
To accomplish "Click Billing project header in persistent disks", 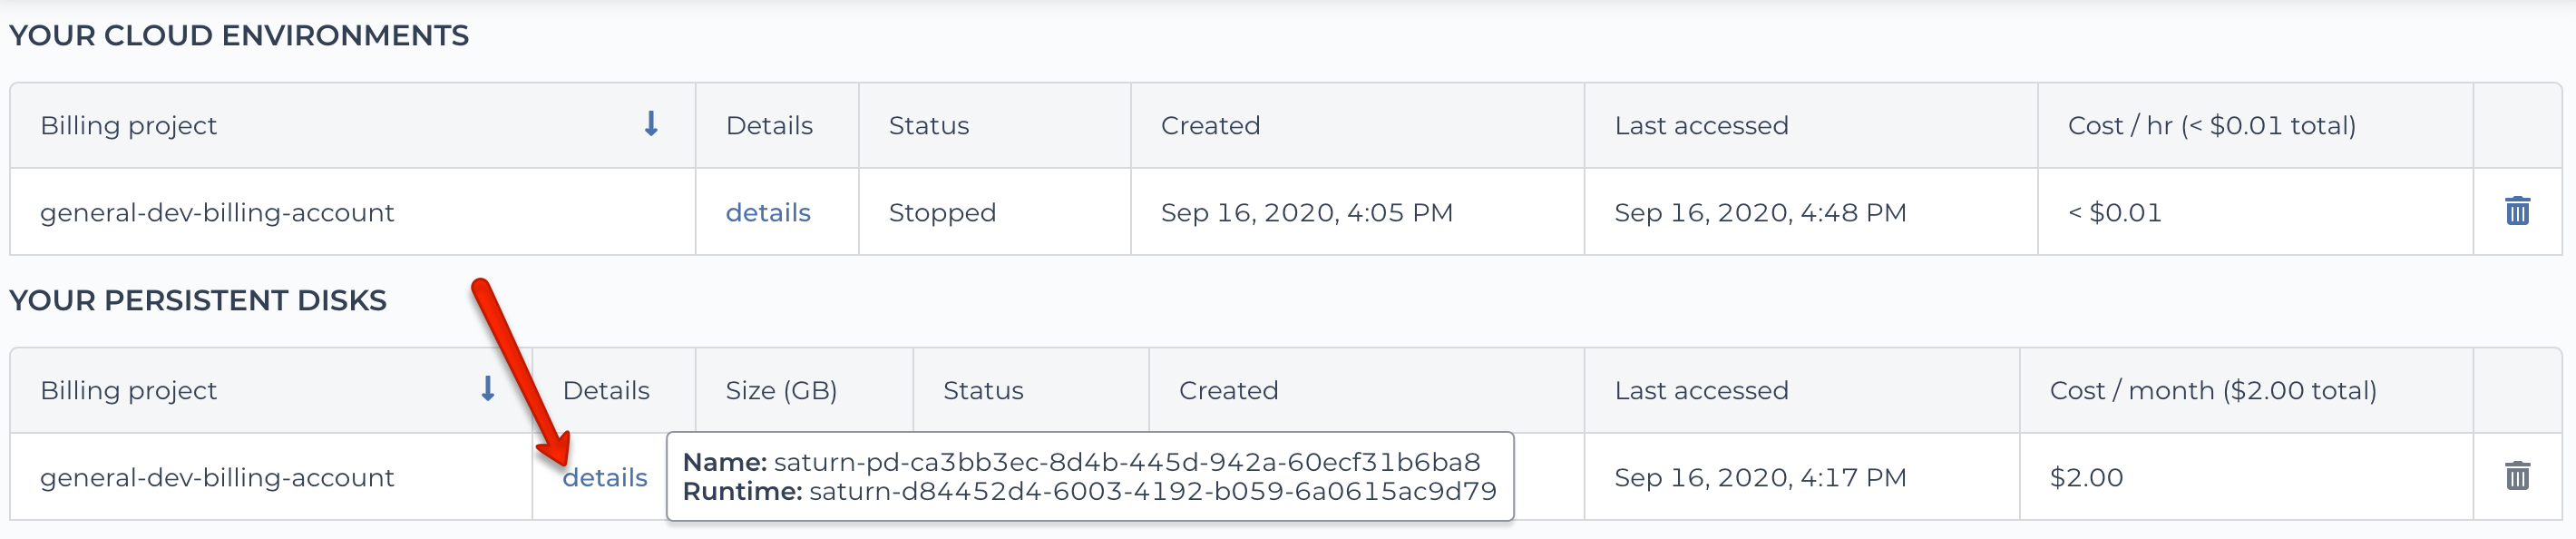I will 128,390.
